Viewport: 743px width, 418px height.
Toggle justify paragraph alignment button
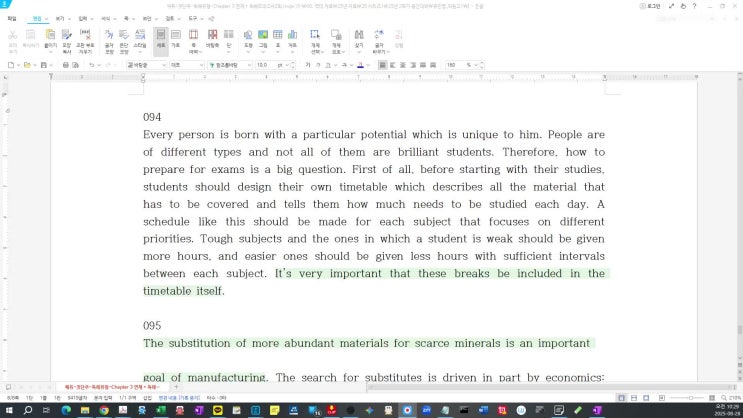(382, 65)
